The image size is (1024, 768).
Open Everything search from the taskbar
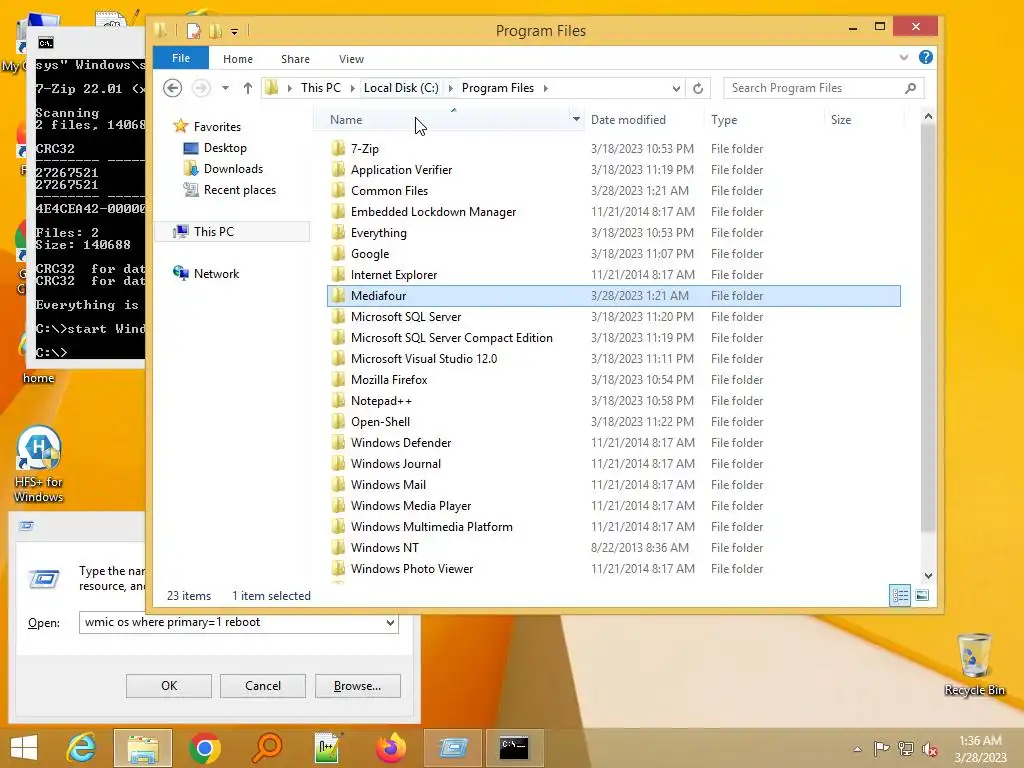point(266,748)
